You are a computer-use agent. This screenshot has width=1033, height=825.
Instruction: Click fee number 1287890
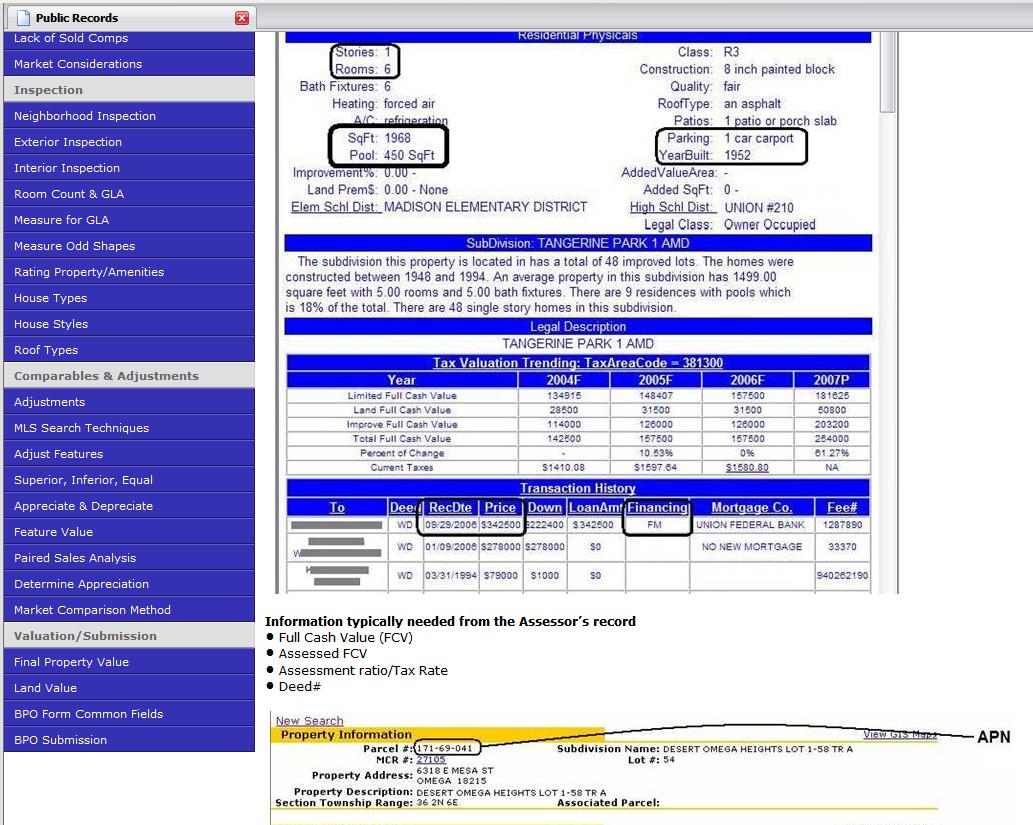pos(842,525)
